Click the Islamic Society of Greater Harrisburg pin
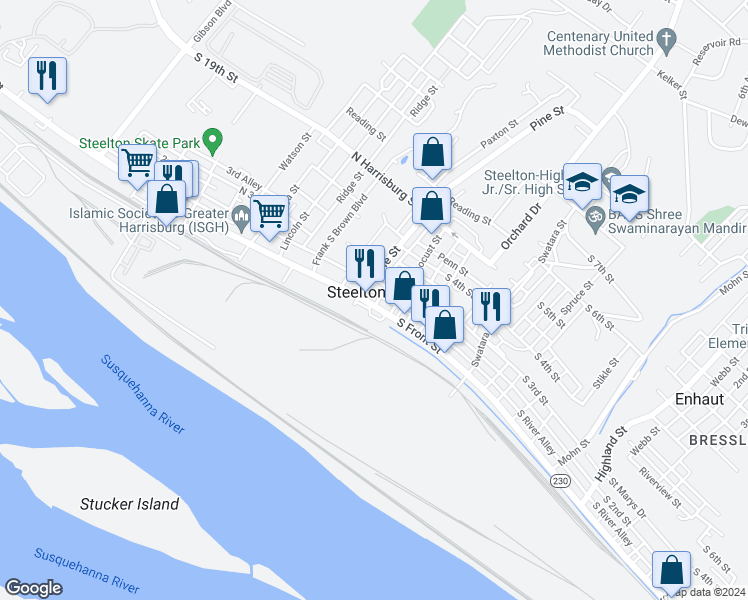This screenshot has width=748, height=600. (x=241, y=219)
